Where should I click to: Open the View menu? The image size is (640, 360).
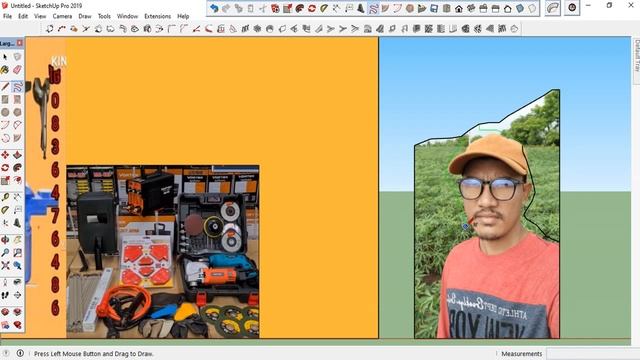tap(40, 16)
